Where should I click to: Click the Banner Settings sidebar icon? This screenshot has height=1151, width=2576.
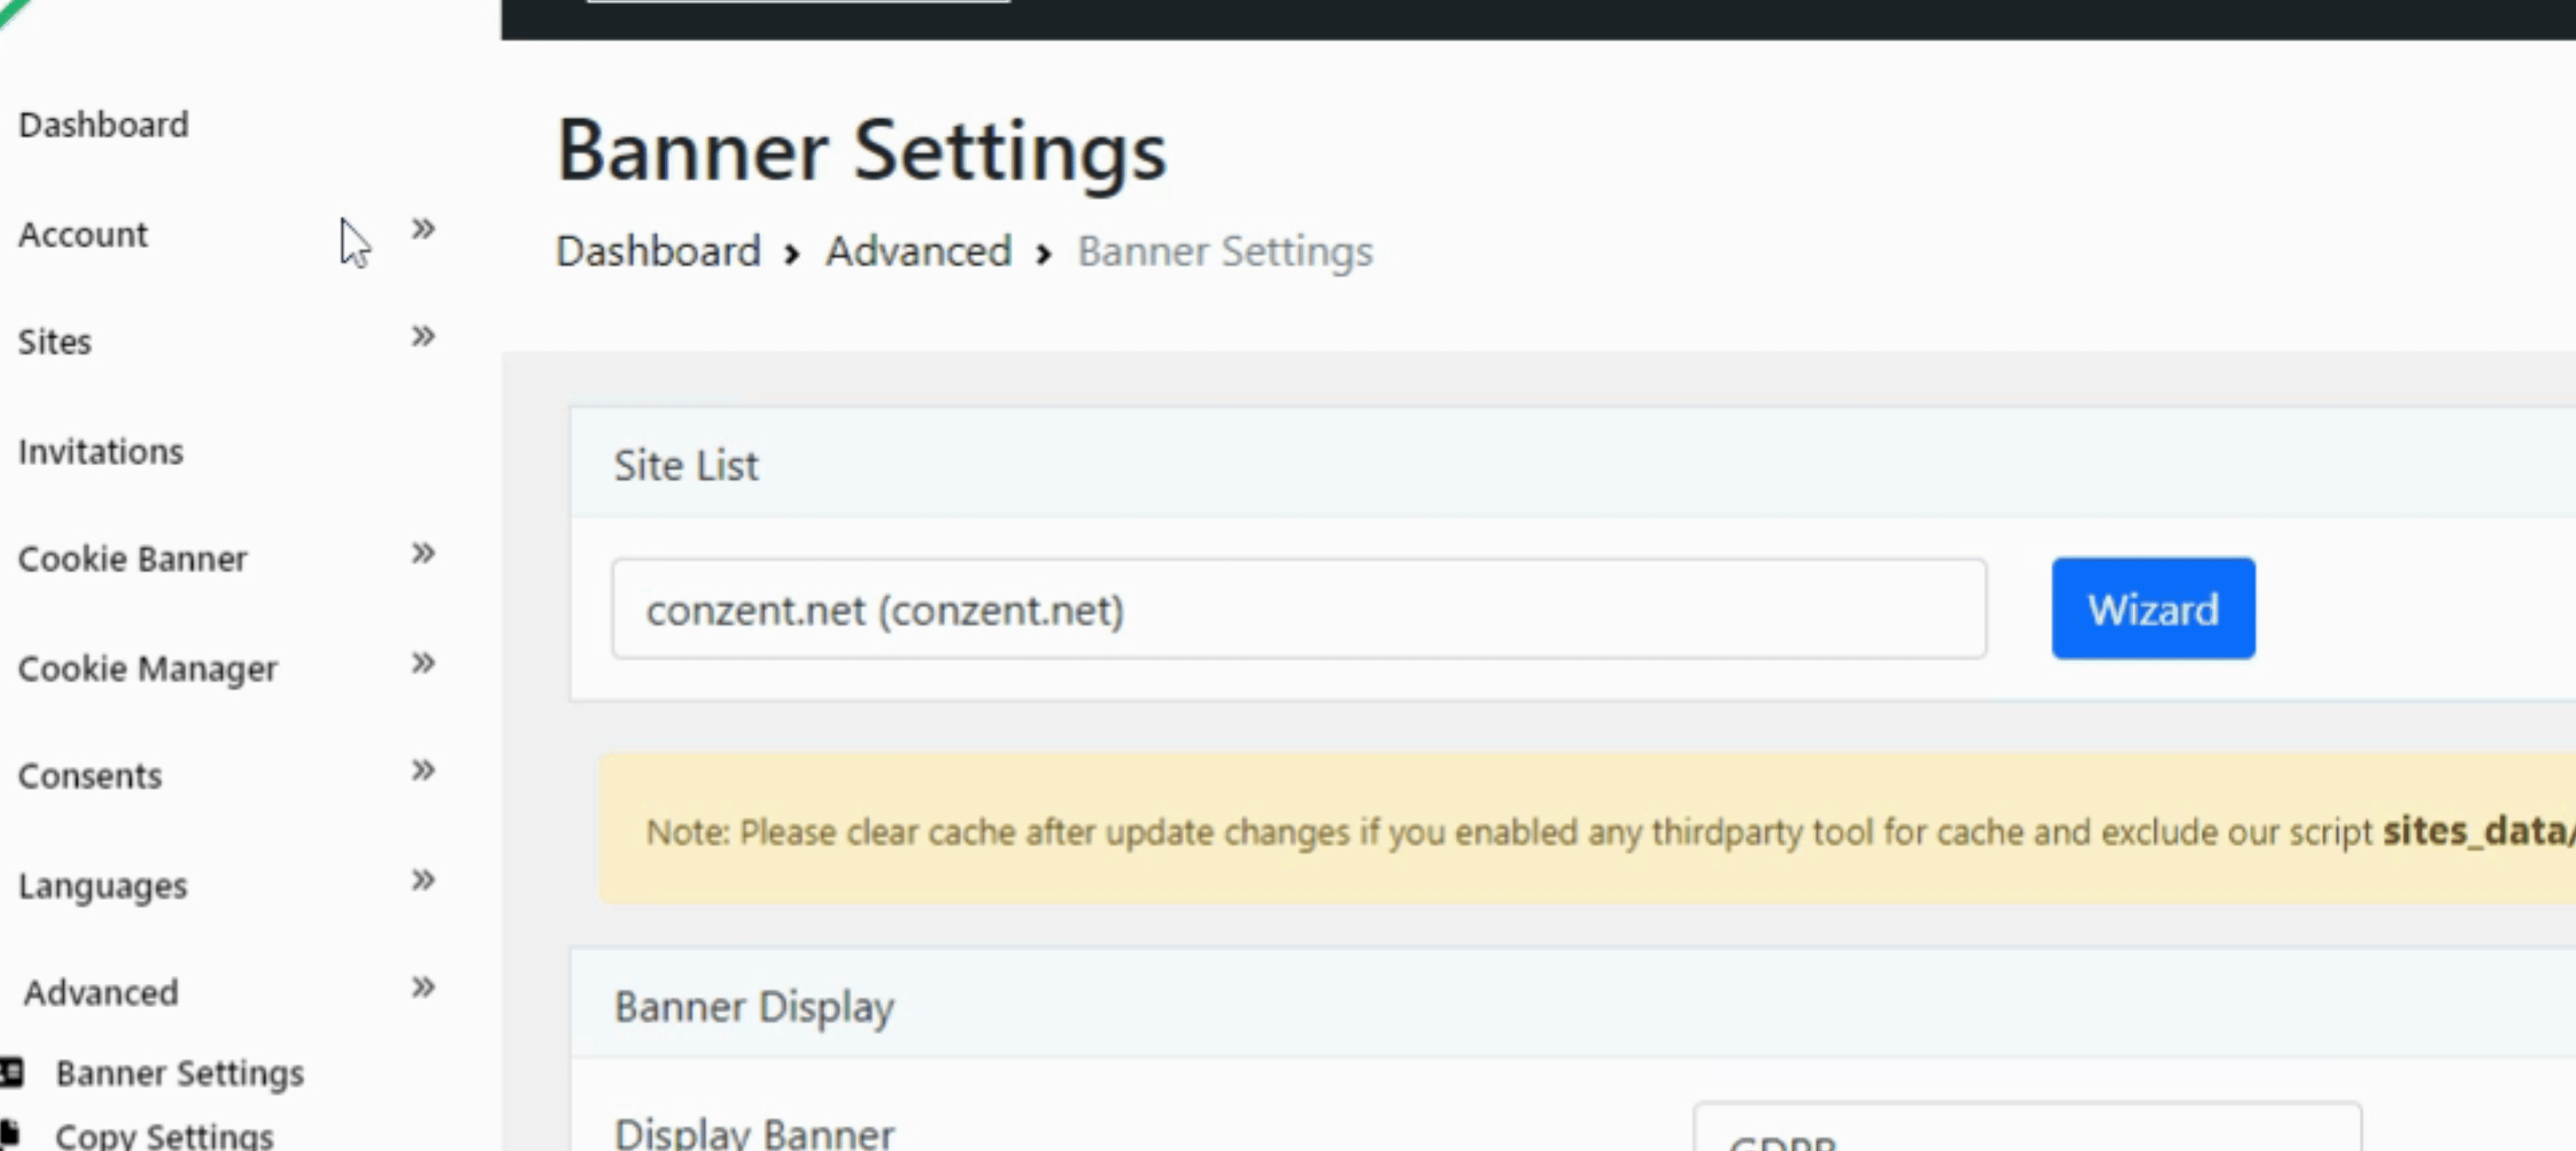pyautogui.click(x=11, y=1073)
